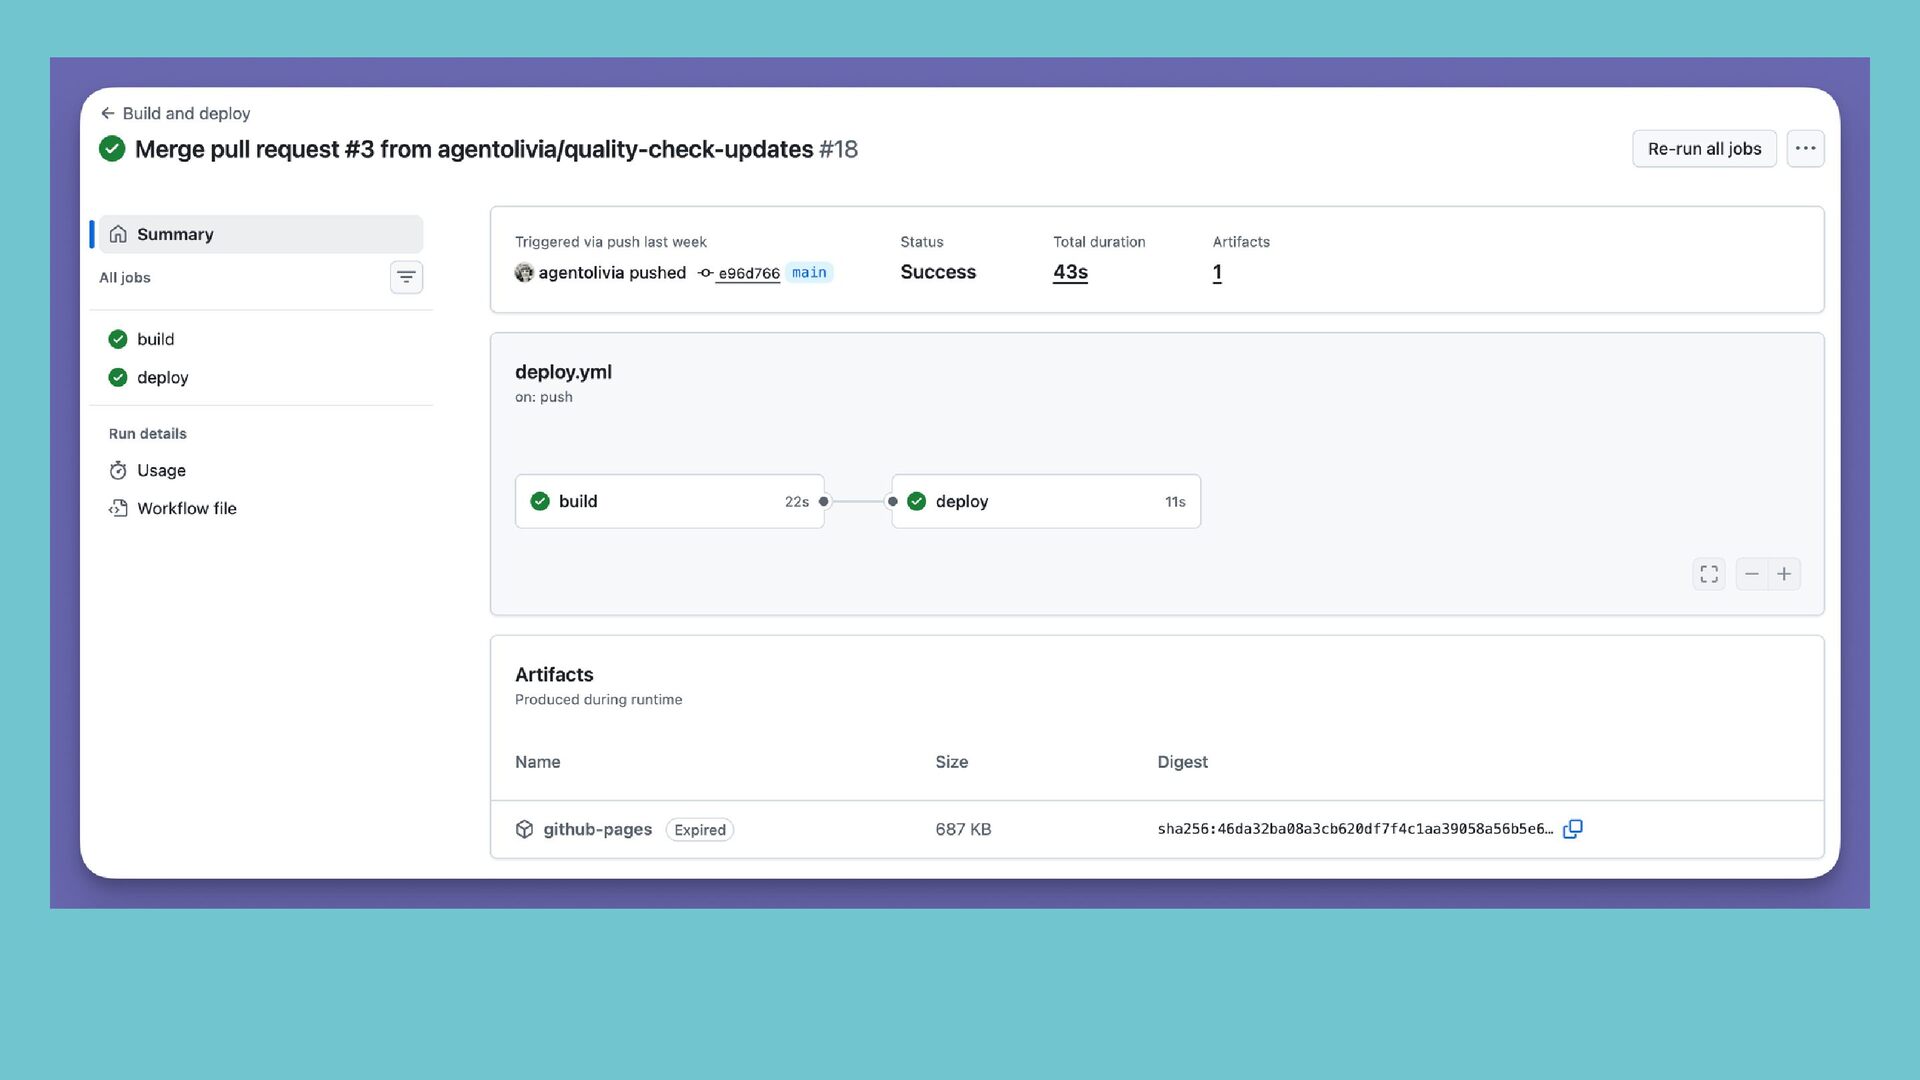Click the build job node in graph
This screenshot has height=1080, width=1920.
tap(669, 501)
